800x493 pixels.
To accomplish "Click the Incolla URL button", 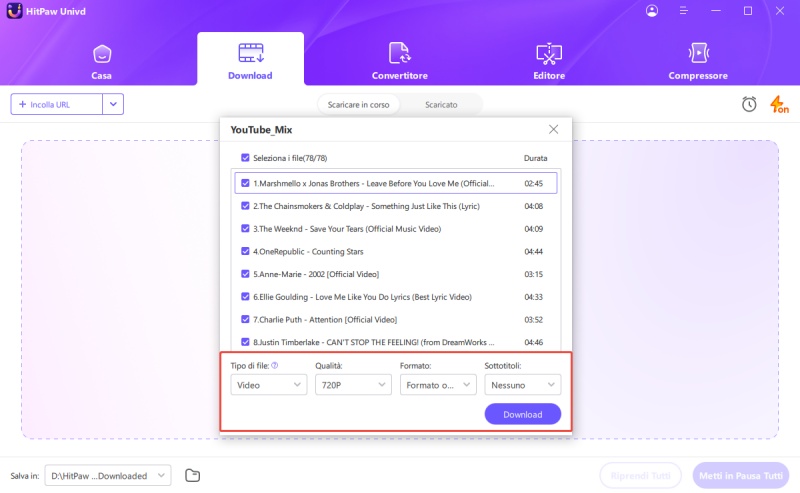I will pyautogui.click(x=56, y=104).
